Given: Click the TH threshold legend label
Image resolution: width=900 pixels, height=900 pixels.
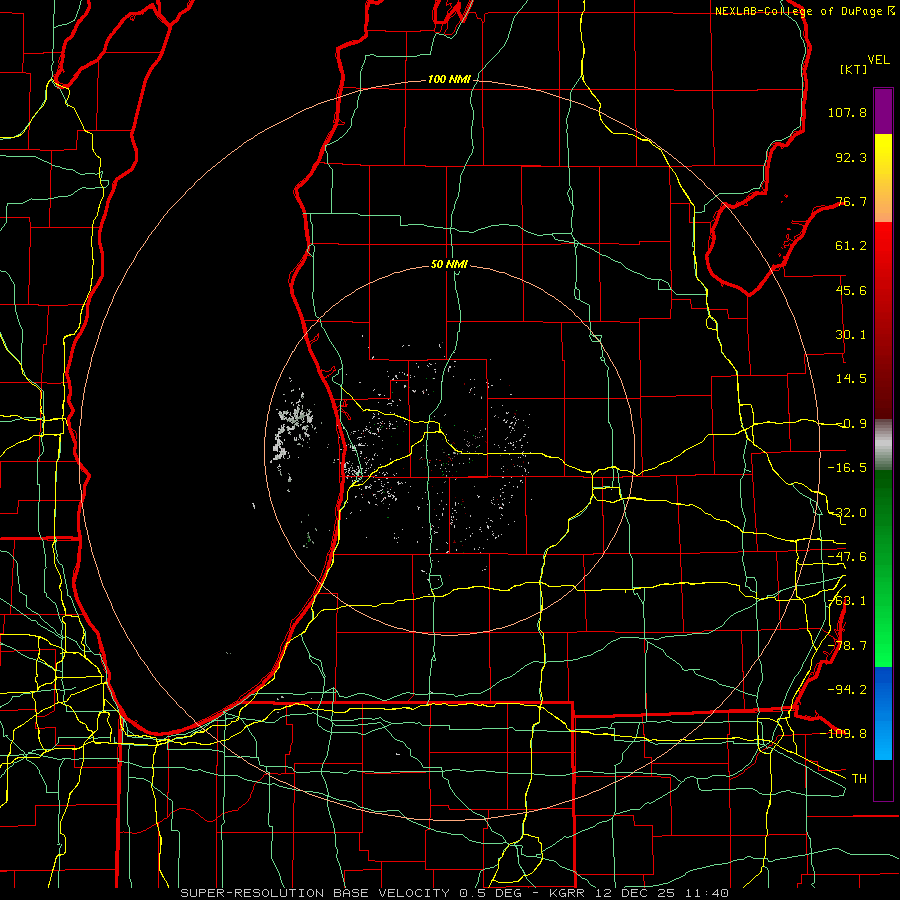Looking at the screenshot, I should pos(859,779).
